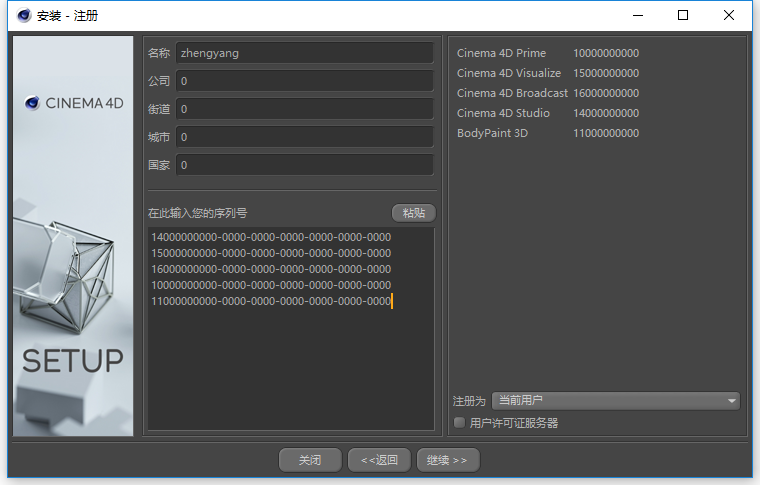This screenshot has width=760, height=485.
Task: Select Cinema 4D Studio entry
Action: pyautogui.click(x=503, y=113)
